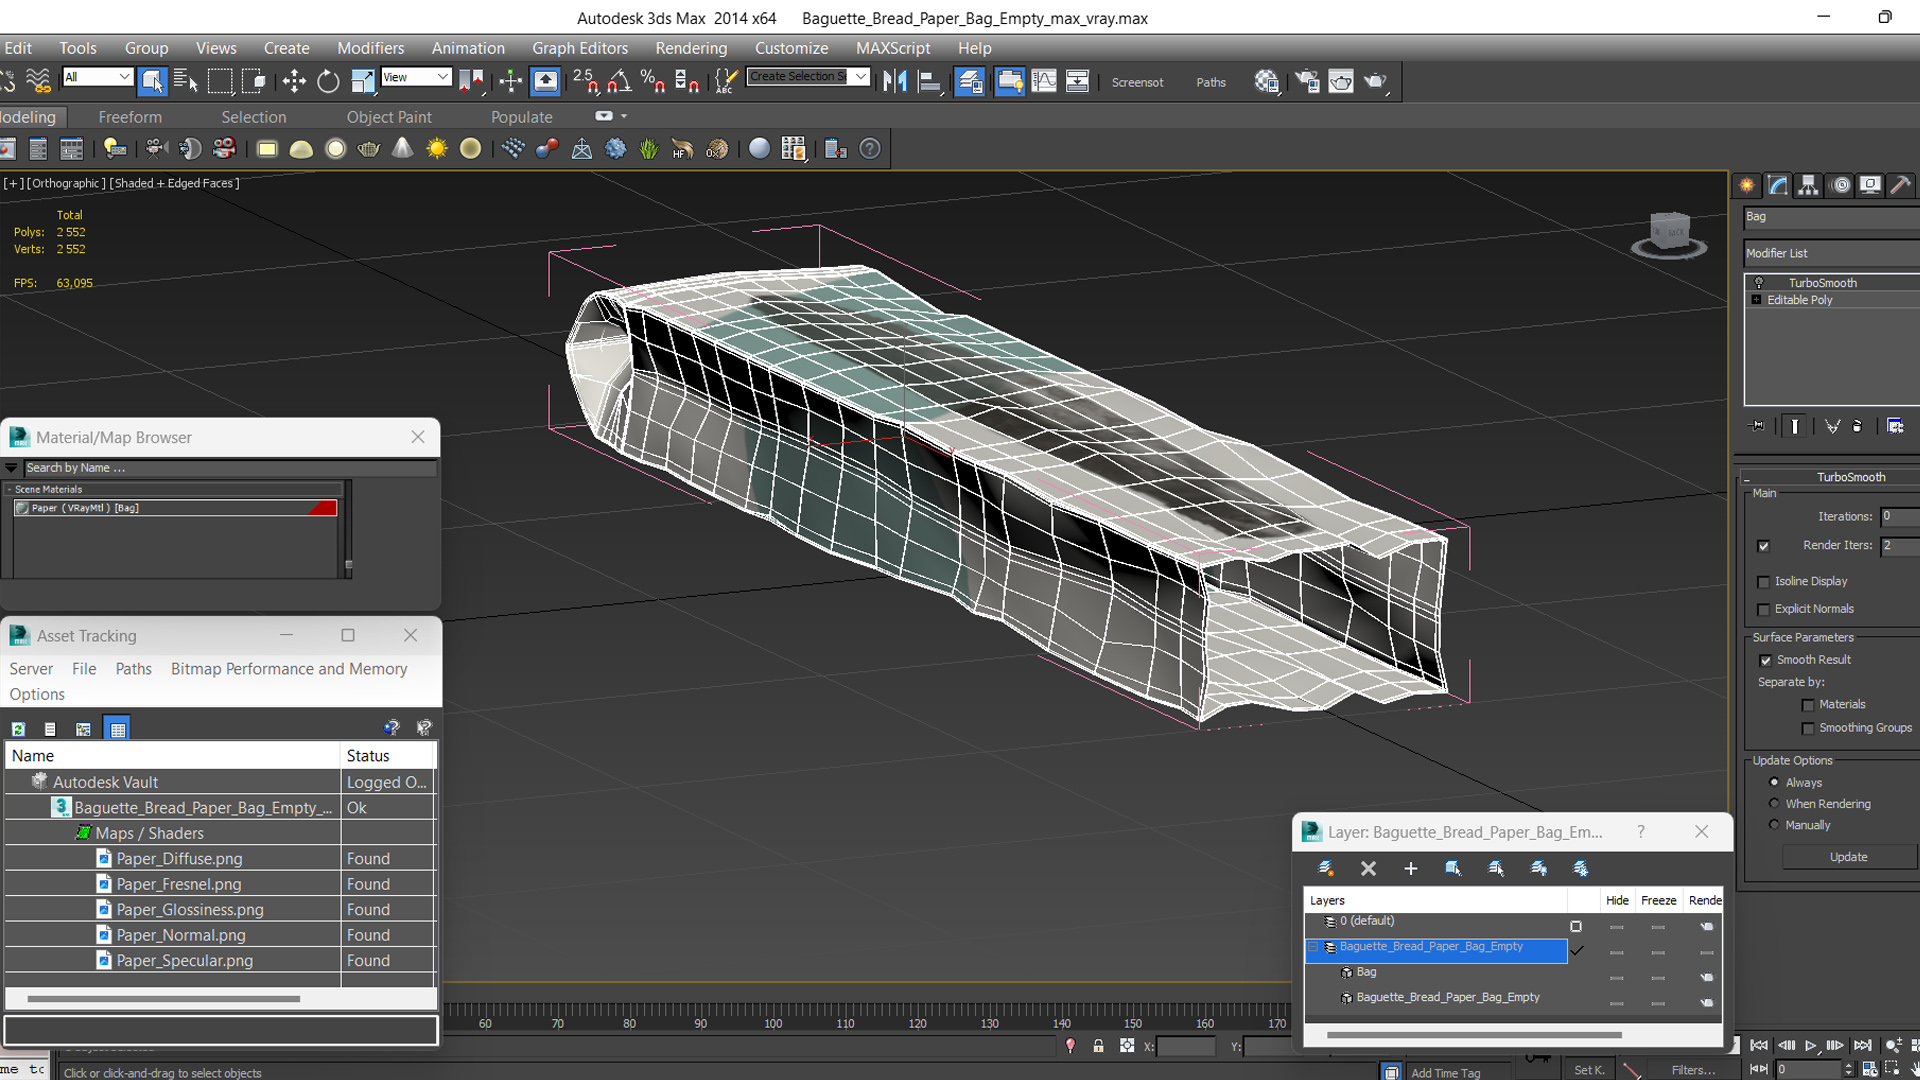Click the Paper material red swatch
Image resolution: width=1920 pixels, height=1080 pixels.
(x=322, y=508)
